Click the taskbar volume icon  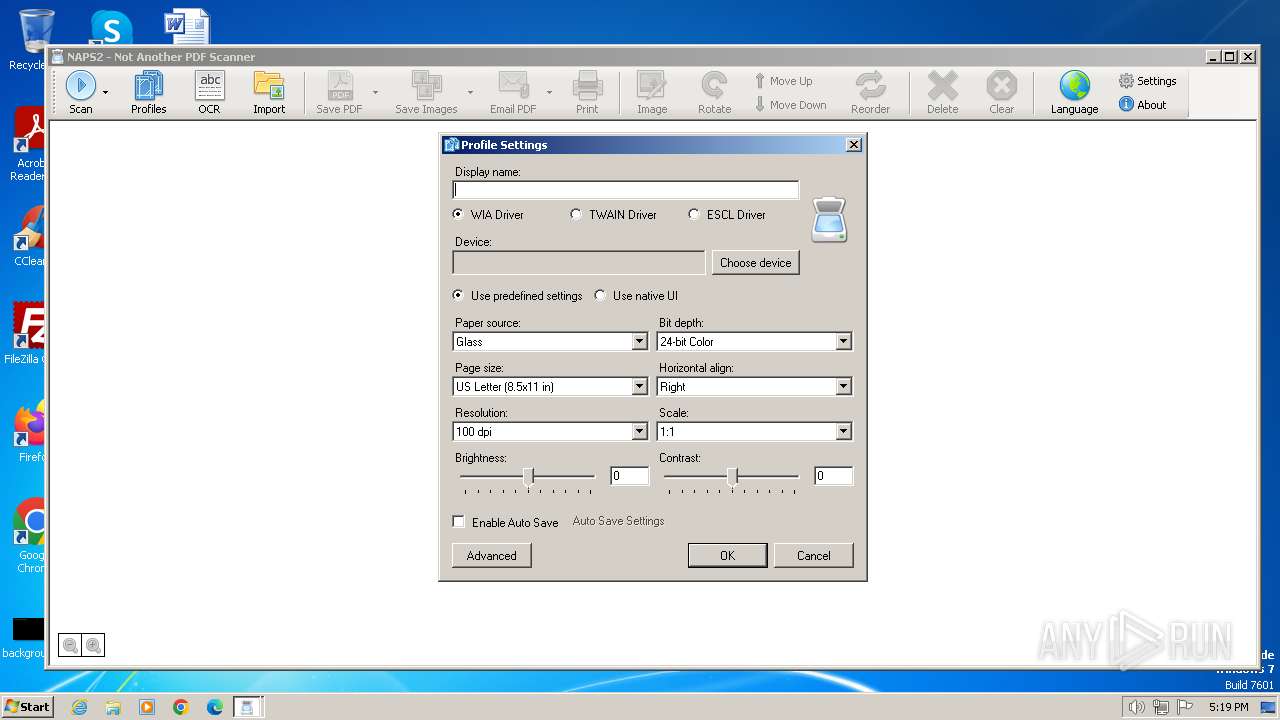(1136, 707)
